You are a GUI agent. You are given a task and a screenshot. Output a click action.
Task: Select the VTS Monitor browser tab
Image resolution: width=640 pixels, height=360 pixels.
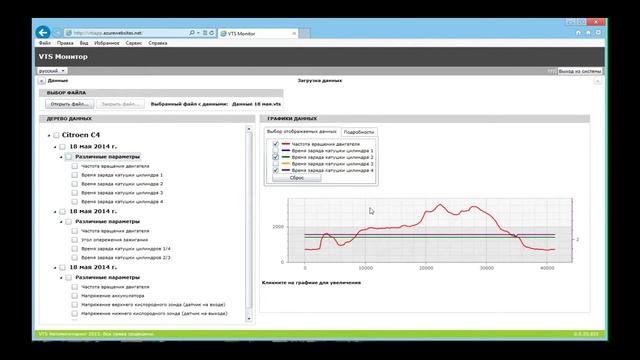pyautogui.click(x=258, y=33)
